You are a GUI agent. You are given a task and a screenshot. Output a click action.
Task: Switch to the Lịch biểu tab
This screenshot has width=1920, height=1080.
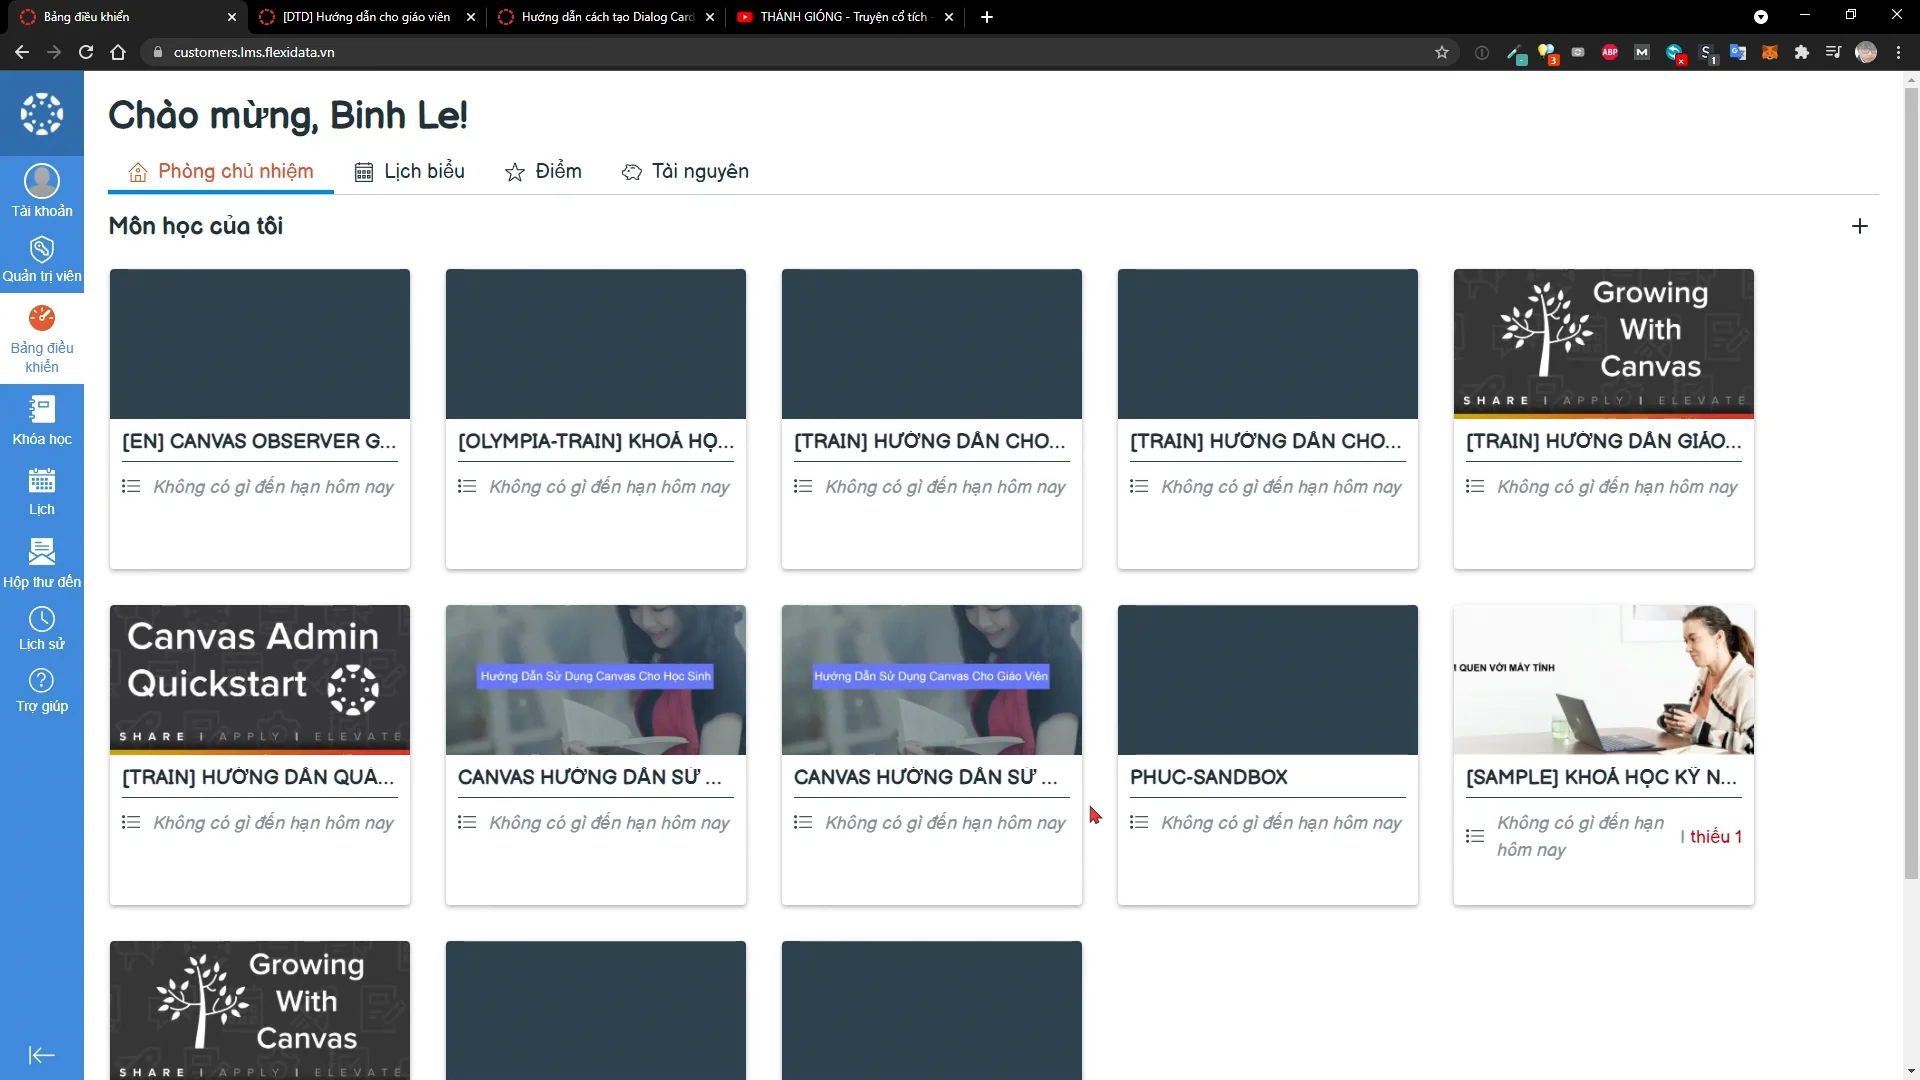[409, 171]
